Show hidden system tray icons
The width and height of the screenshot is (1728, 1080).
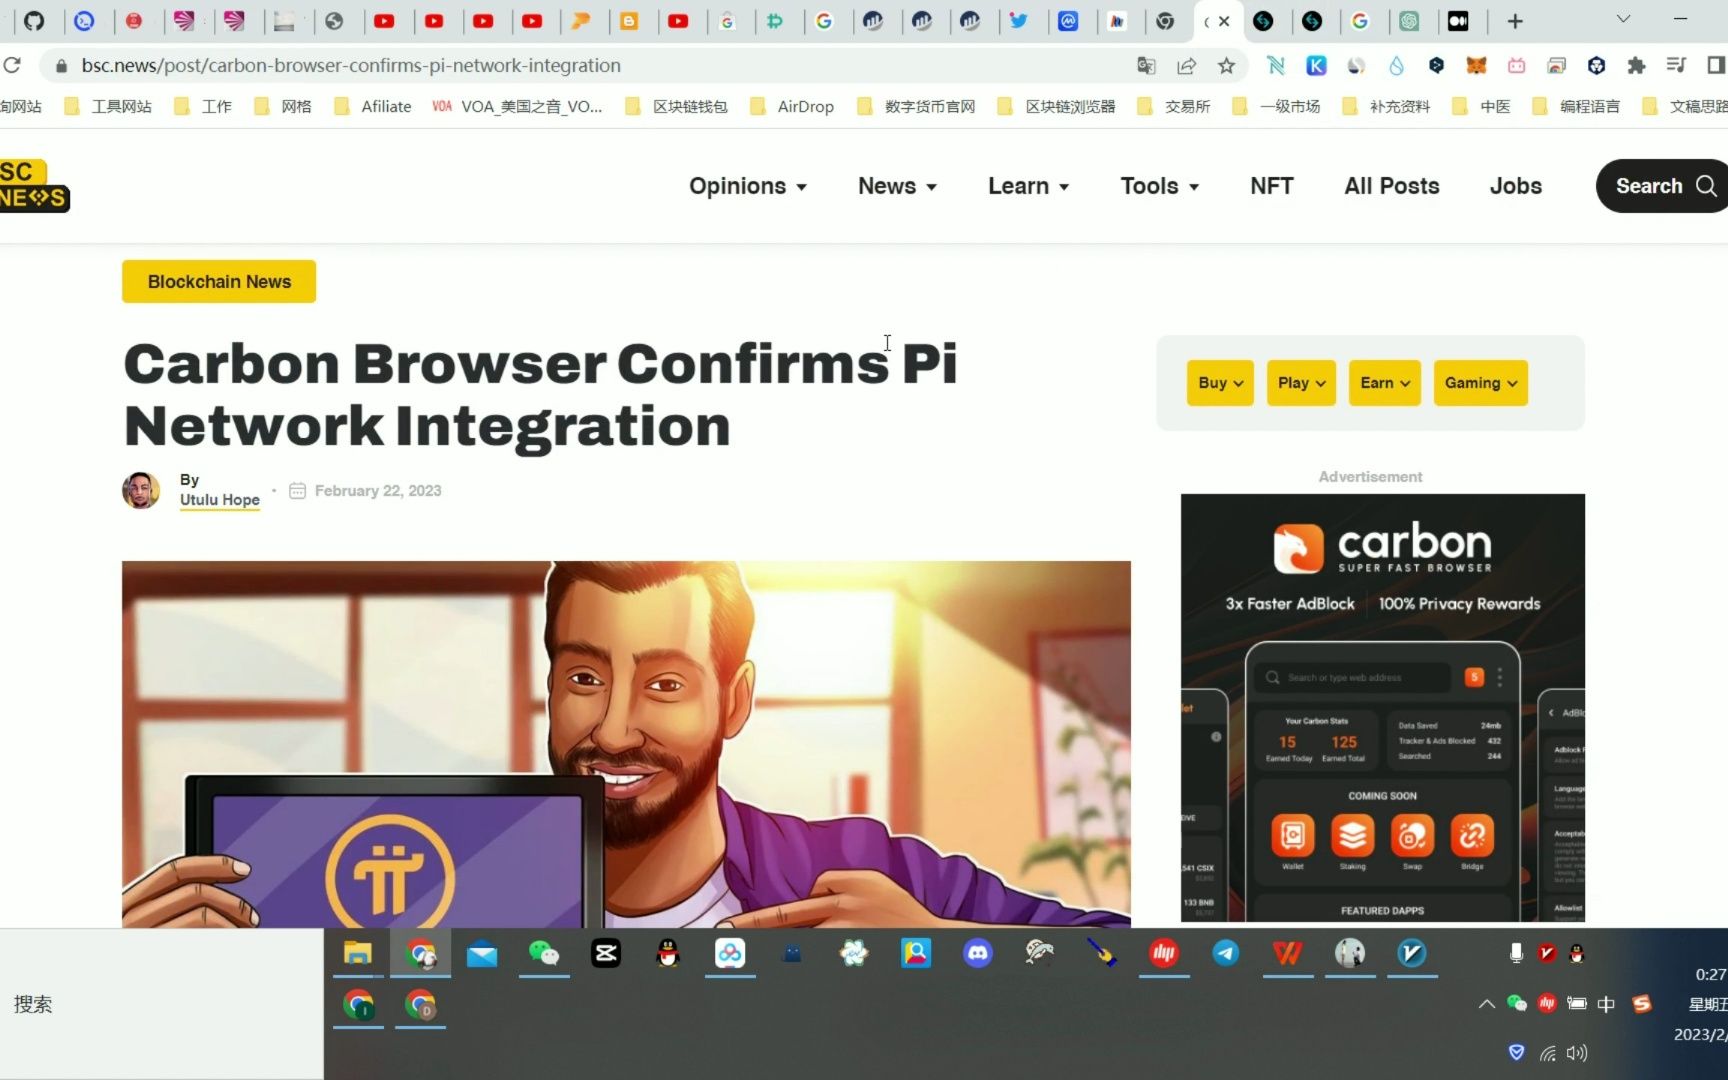pyautogui.click(x=1487, y=1004)
